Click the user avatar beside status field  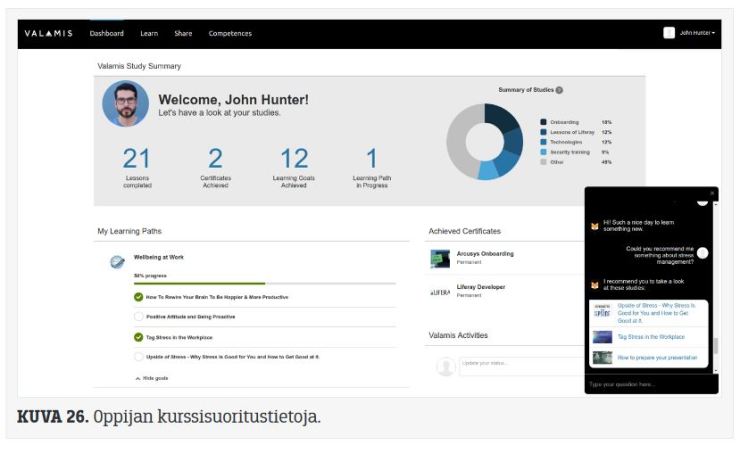[446, 366]
